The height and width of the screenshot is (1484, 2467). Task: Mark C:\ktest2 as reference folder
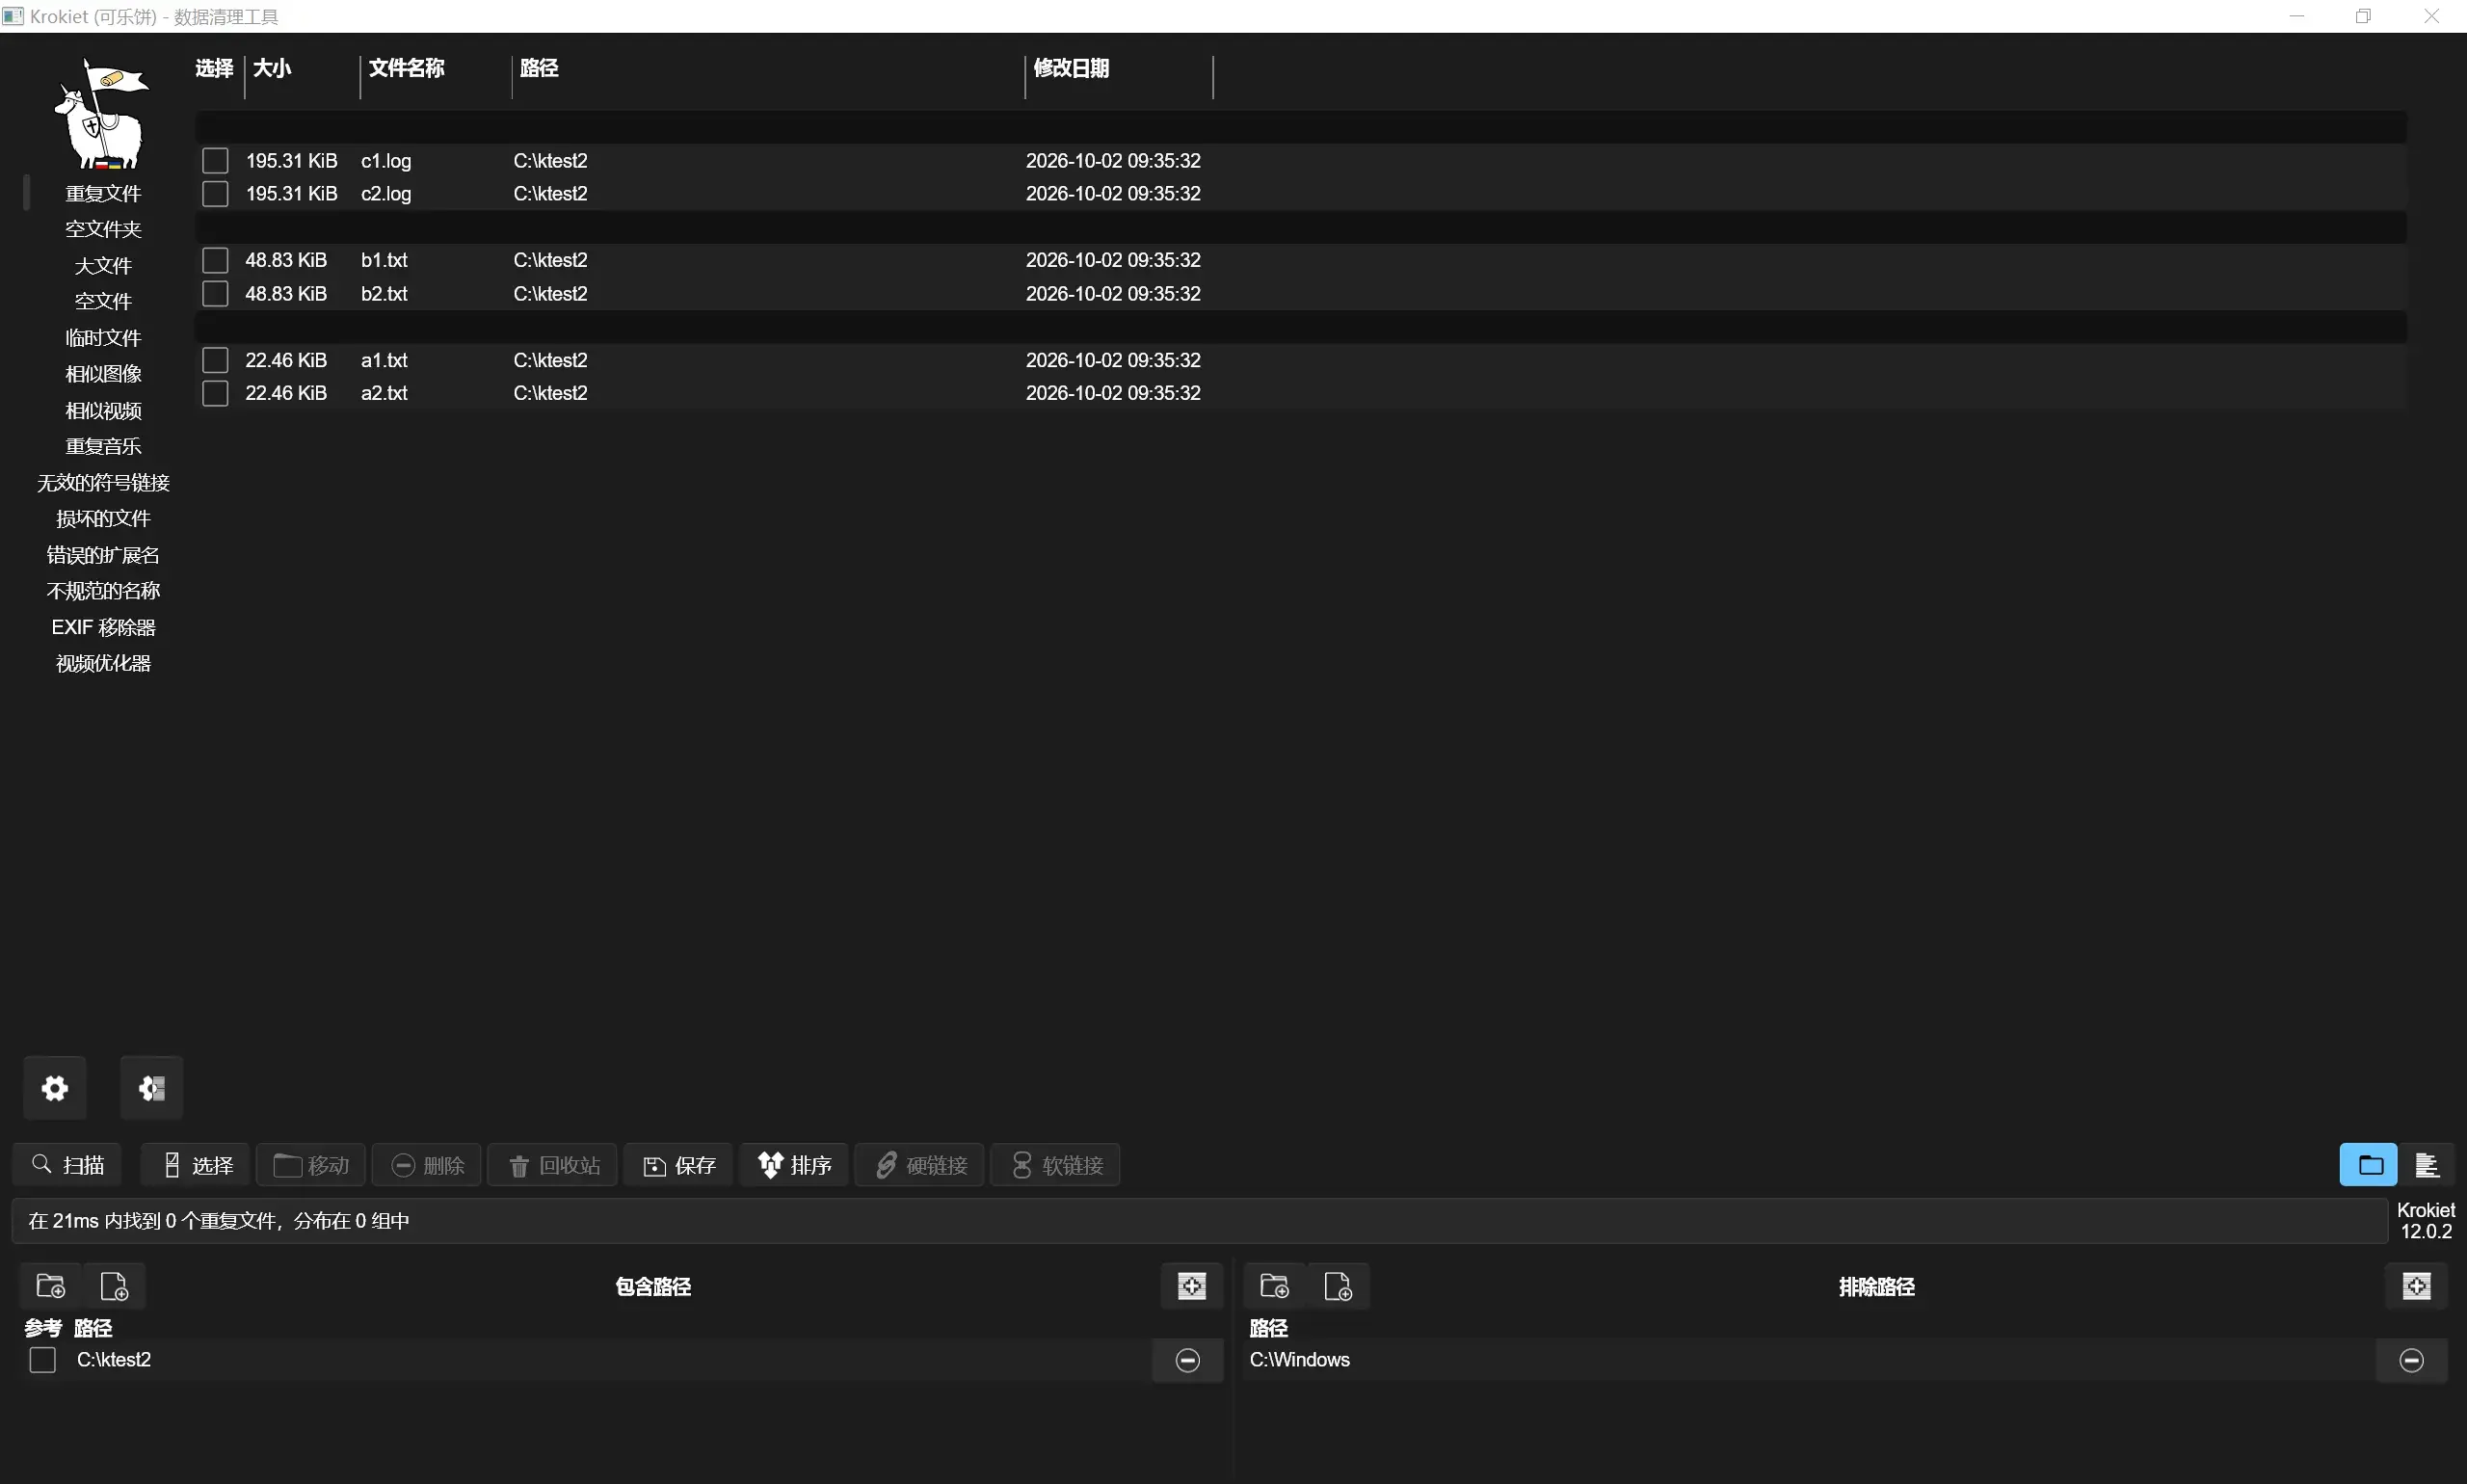pos(43,1360)
